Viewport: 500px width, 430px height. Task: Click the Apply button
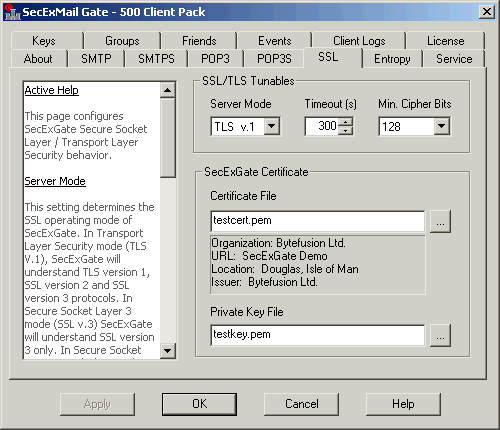point(97,404)
